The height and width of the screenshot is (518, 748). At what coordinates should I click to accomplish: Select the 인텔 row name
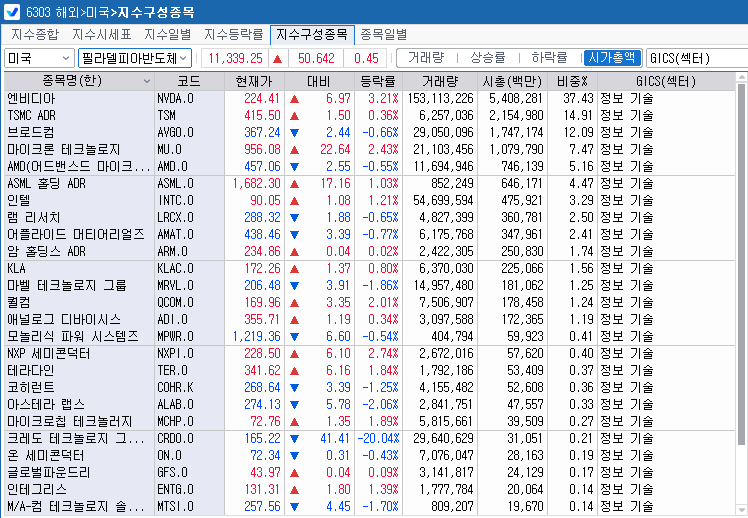19,201
